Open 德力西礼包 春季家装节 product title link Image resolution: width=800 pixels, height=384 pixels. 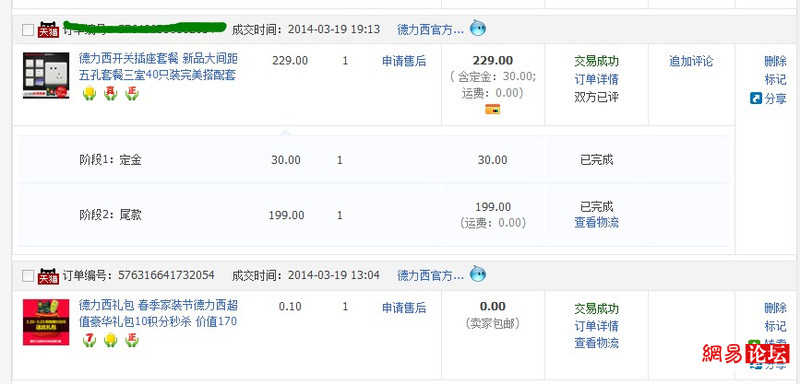(158, 313)
